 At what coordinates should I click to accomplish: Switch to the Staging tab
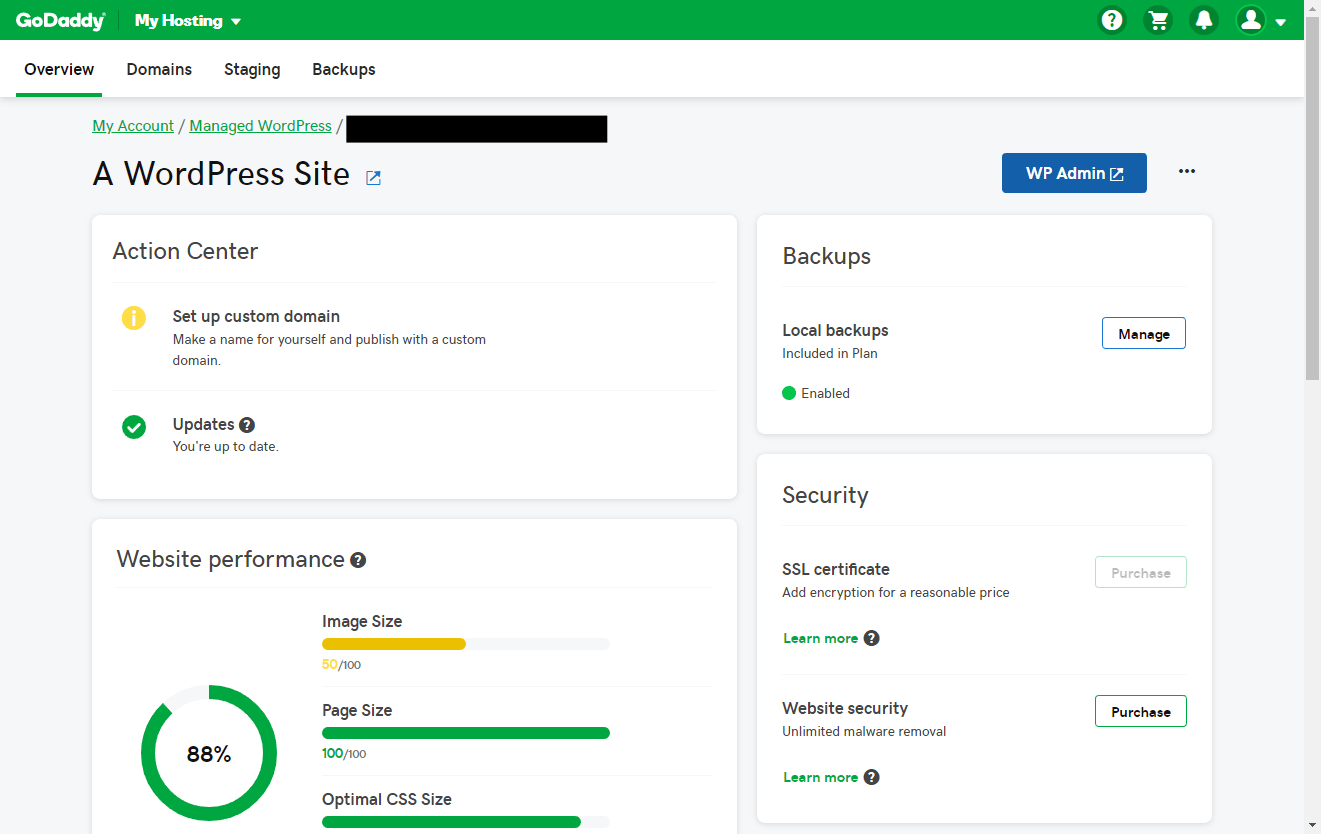pos(251,69)
